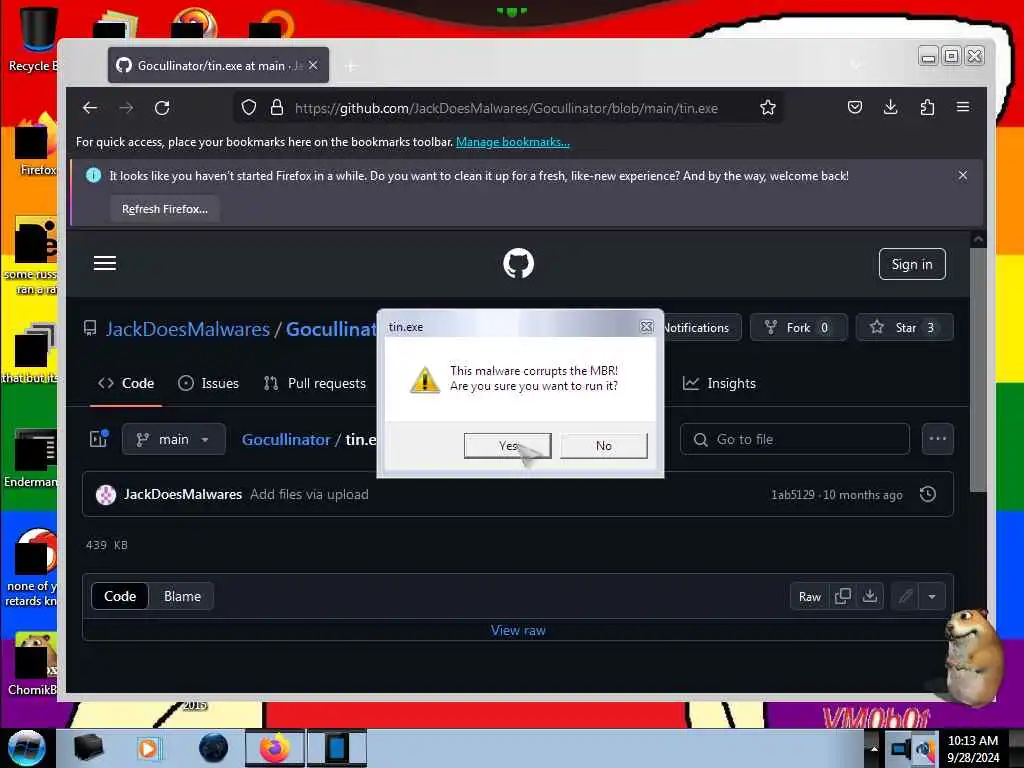Open a new browser tab
The image size is (1024, 768).
(x=351, y=66)
